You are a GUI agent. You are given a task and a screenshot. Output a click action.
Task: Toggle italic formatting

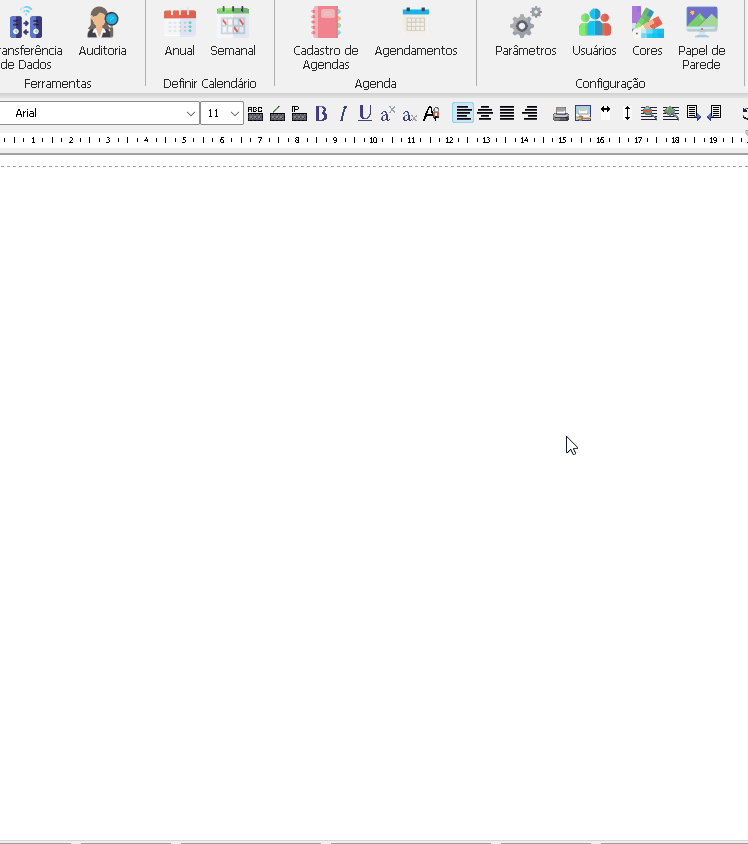343,114
